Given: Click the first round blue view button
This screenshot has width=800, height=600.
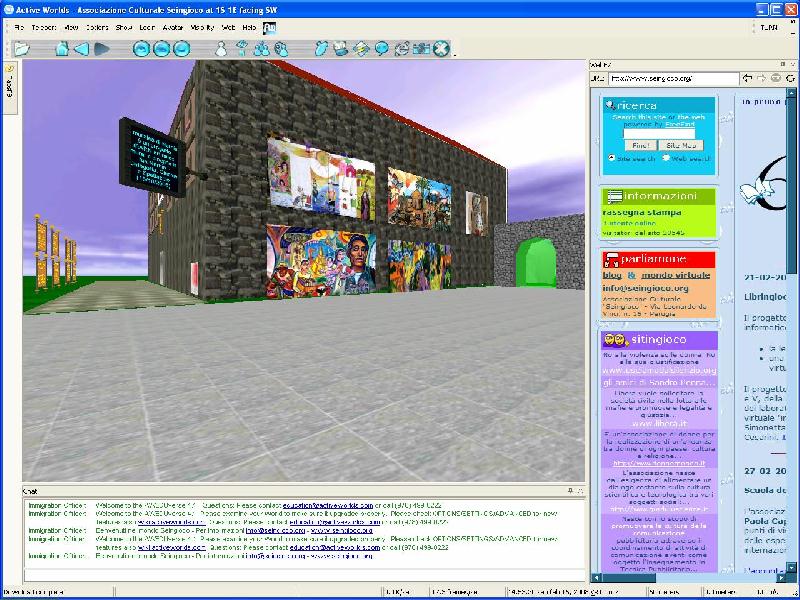Looking at the screenshot, I should pyautogui.click(x=141, y=48).
